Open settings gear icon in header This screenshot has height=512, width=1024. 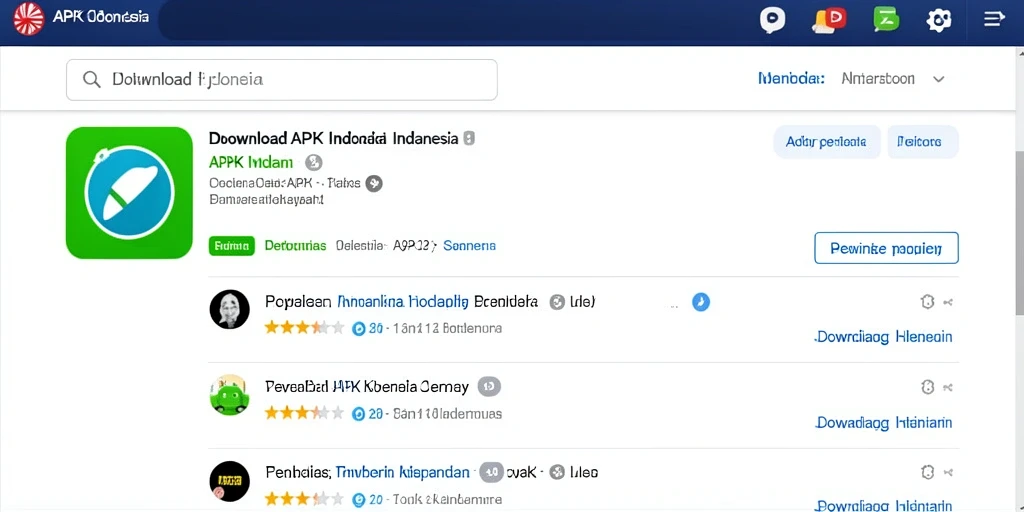click(x=939, y=20)
